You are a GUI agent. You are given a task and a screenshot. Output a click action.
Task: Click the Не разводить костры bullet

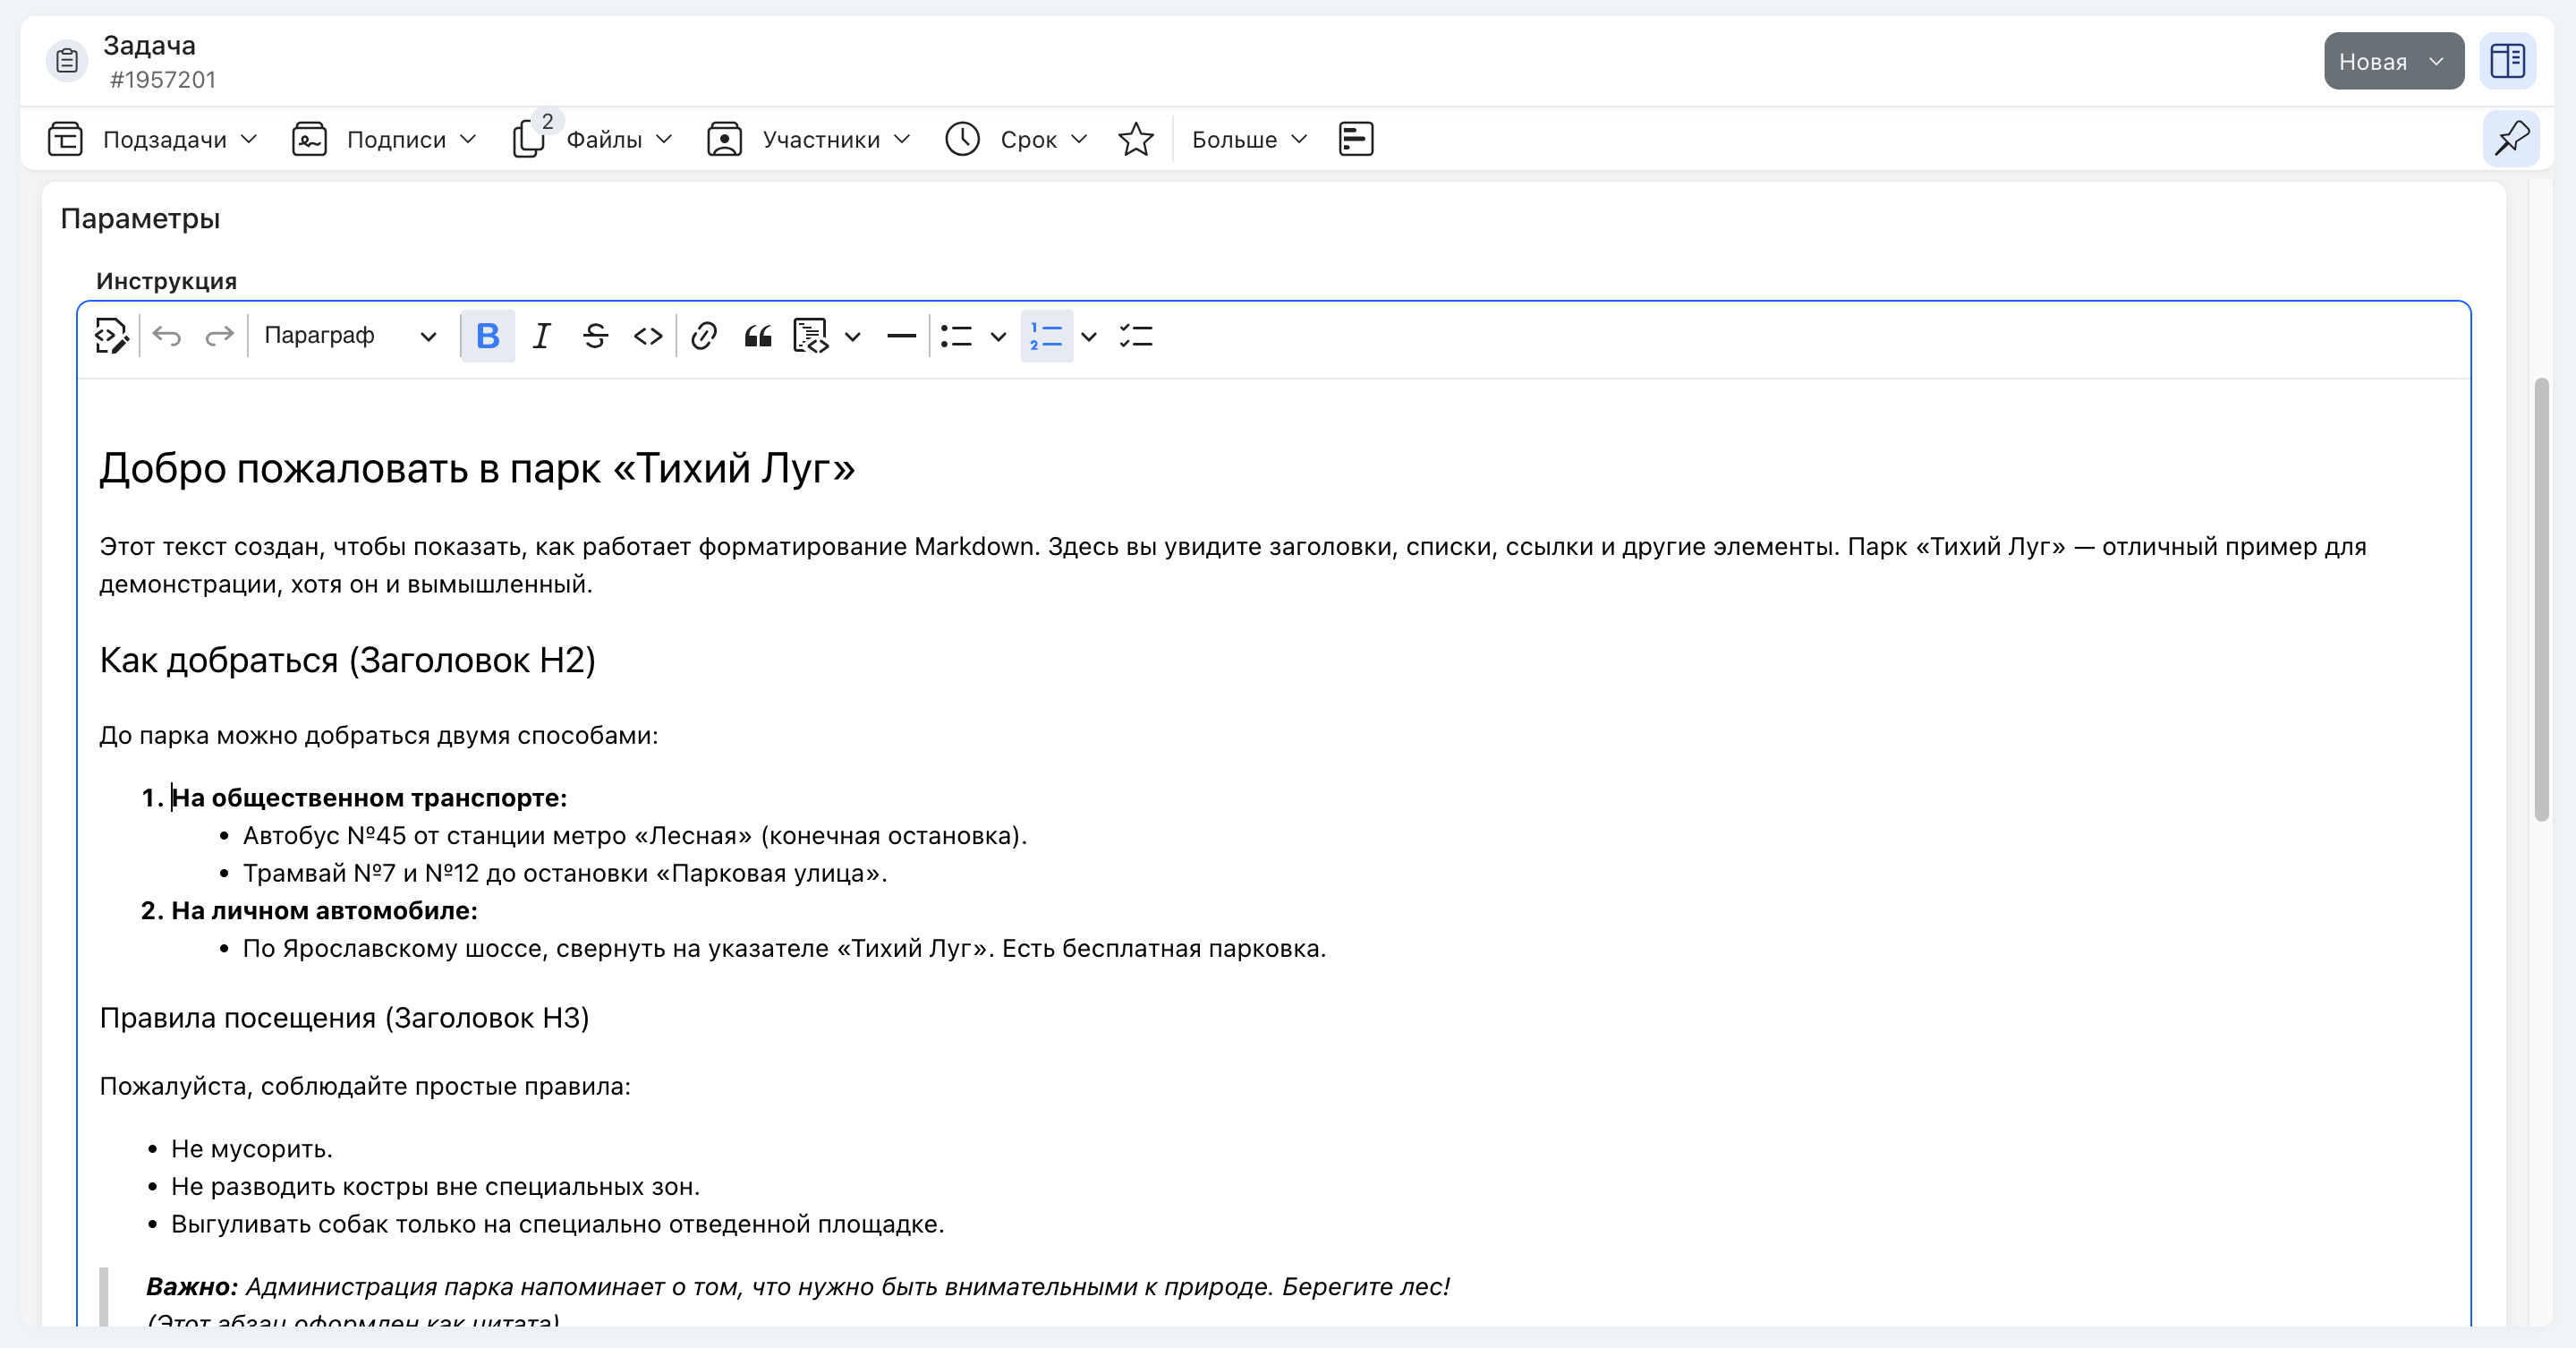point(435,1187)
